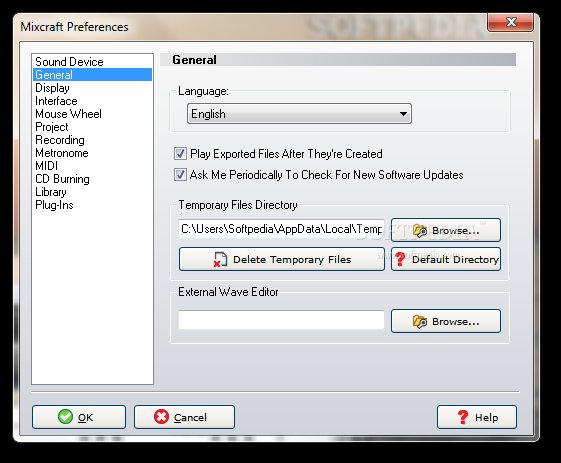Open Mouse Wheel settings
This screenshot has width=561, height=463.
[92, 114]
